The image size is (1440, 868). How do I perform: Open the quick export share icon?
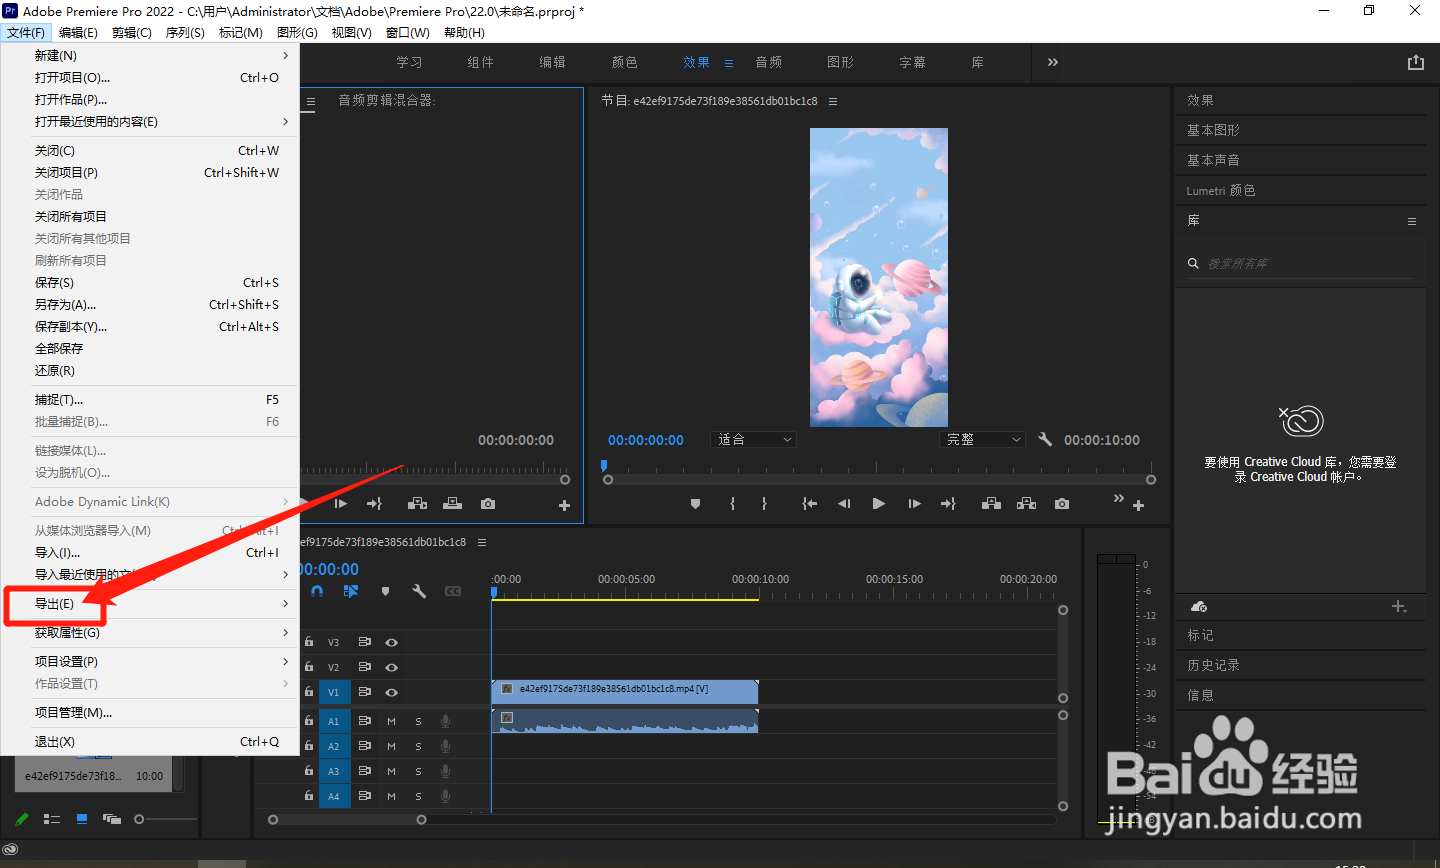pyautogui.click(x=1416, y=62)
